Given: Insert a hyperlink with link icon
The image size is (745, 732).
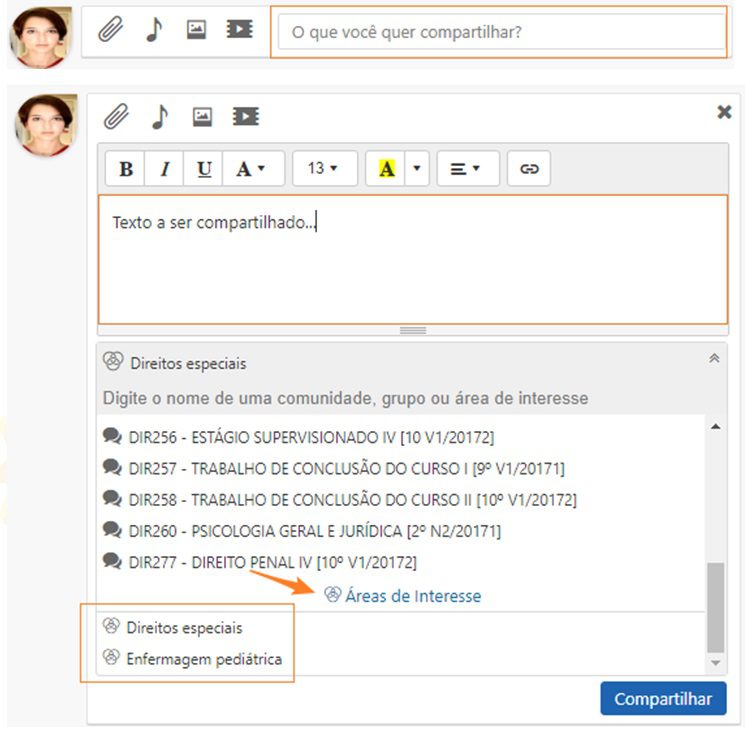Looking at the screenshot, I should coord(529,169).
